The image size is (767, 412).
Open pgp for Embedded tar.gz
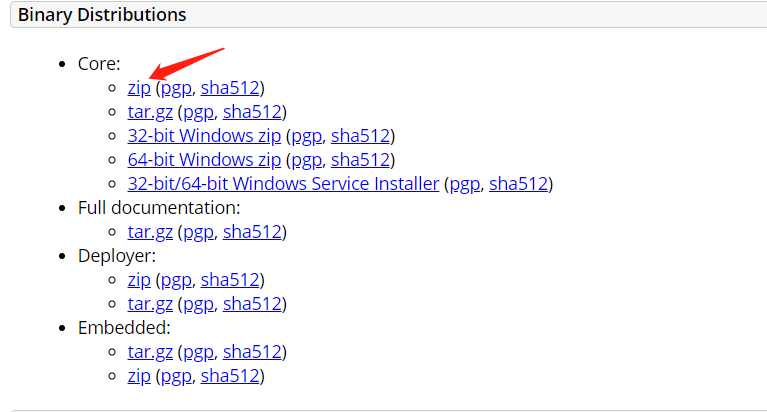198,352
